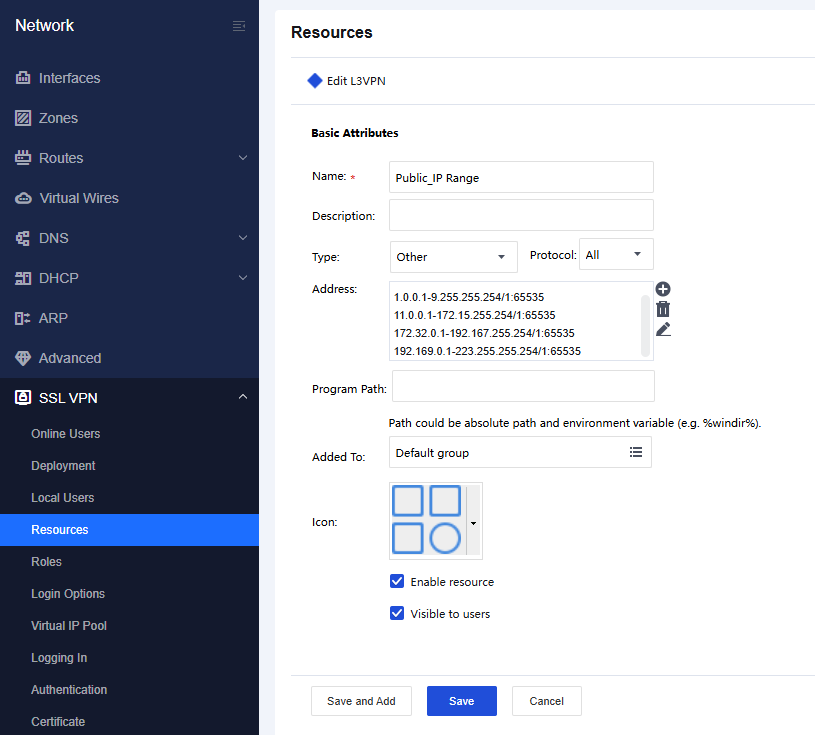
Task: Click the Name input field
Action: pyautogui.click(x=521, y=177)
